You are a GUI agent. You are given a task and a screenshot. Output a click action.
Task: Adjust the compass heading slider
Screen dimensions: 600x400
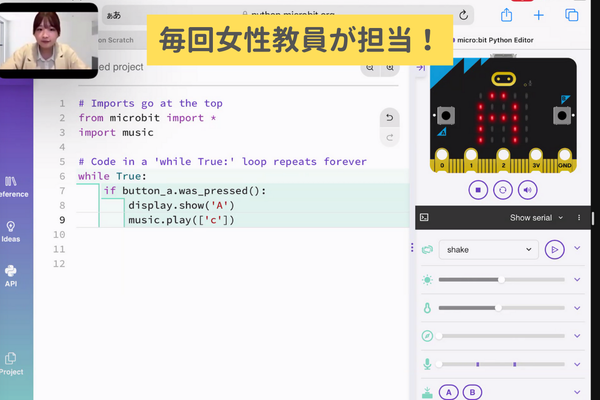pyautogui.click(x=502, y=336)
